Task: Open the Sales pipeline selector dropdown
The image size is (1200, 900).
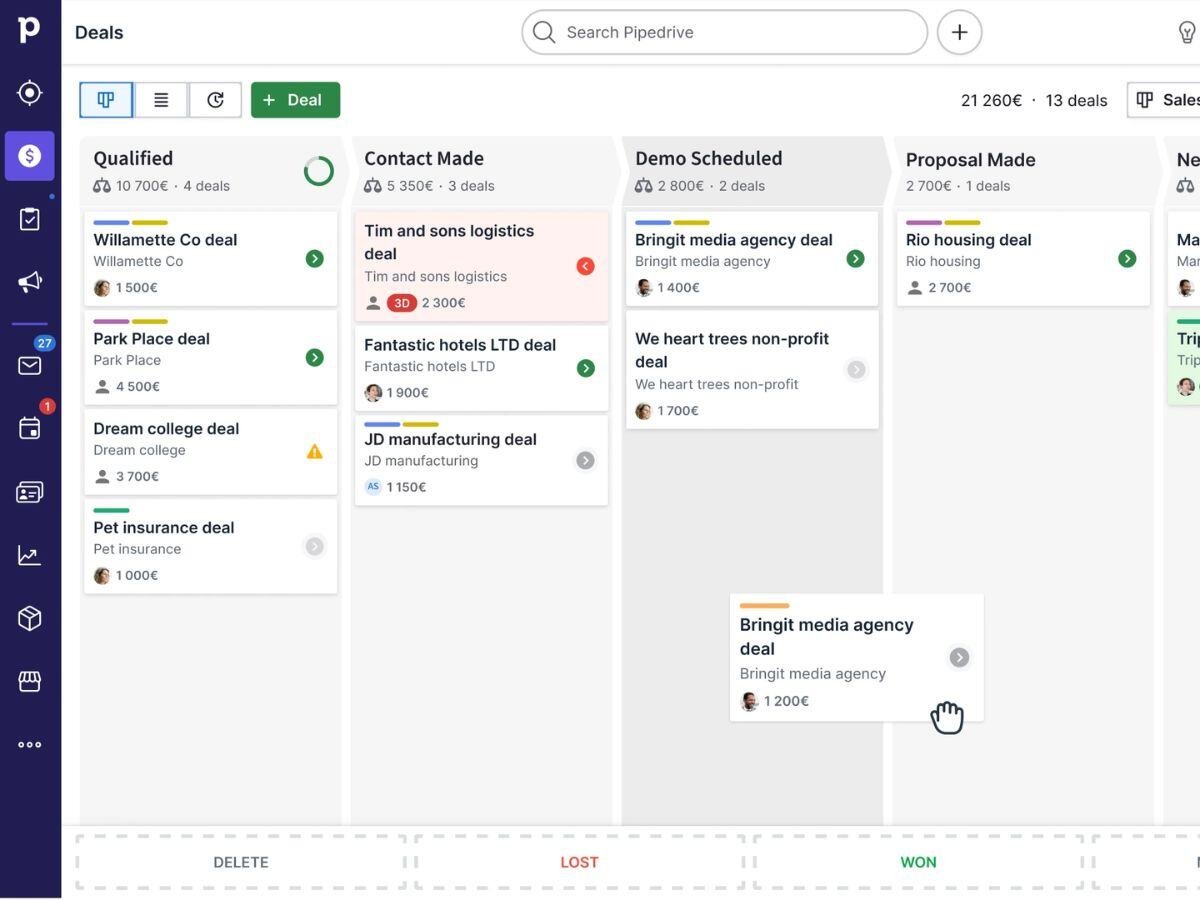Action: pyautogui.click(x=1164, y=100)
